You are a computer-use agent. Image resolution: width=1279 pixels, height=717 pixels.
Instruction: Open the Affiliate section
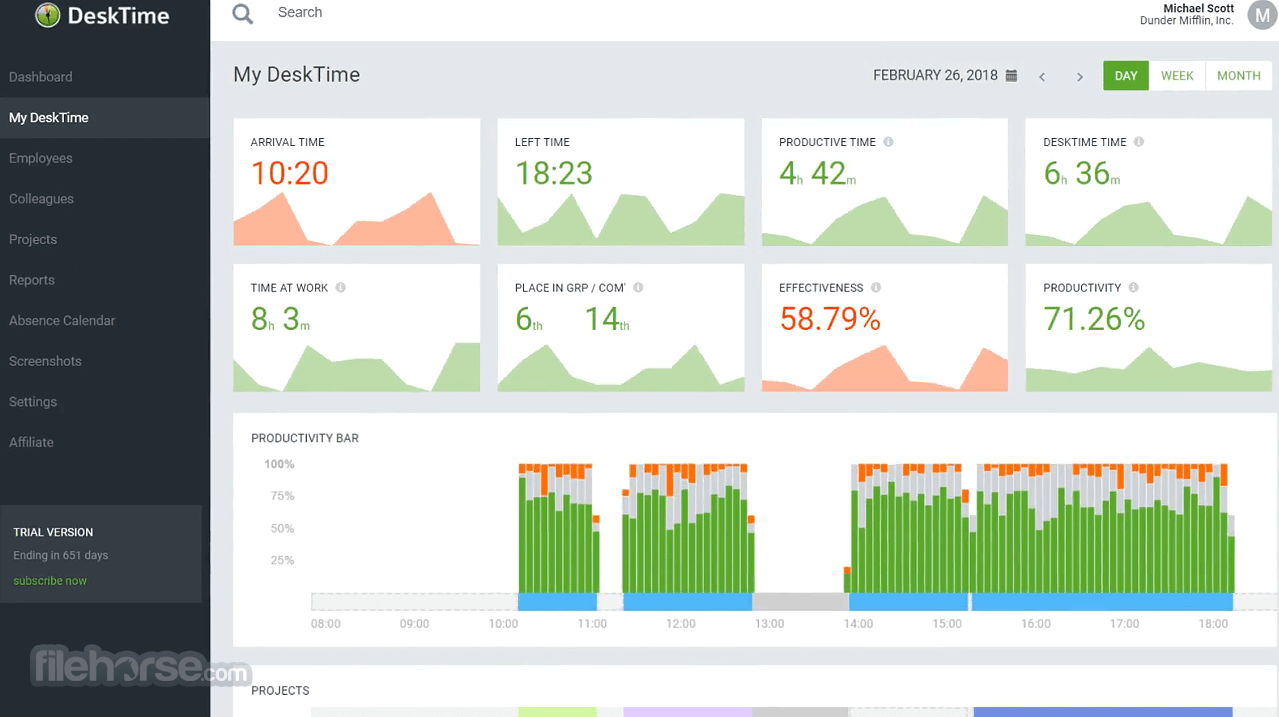31,442
